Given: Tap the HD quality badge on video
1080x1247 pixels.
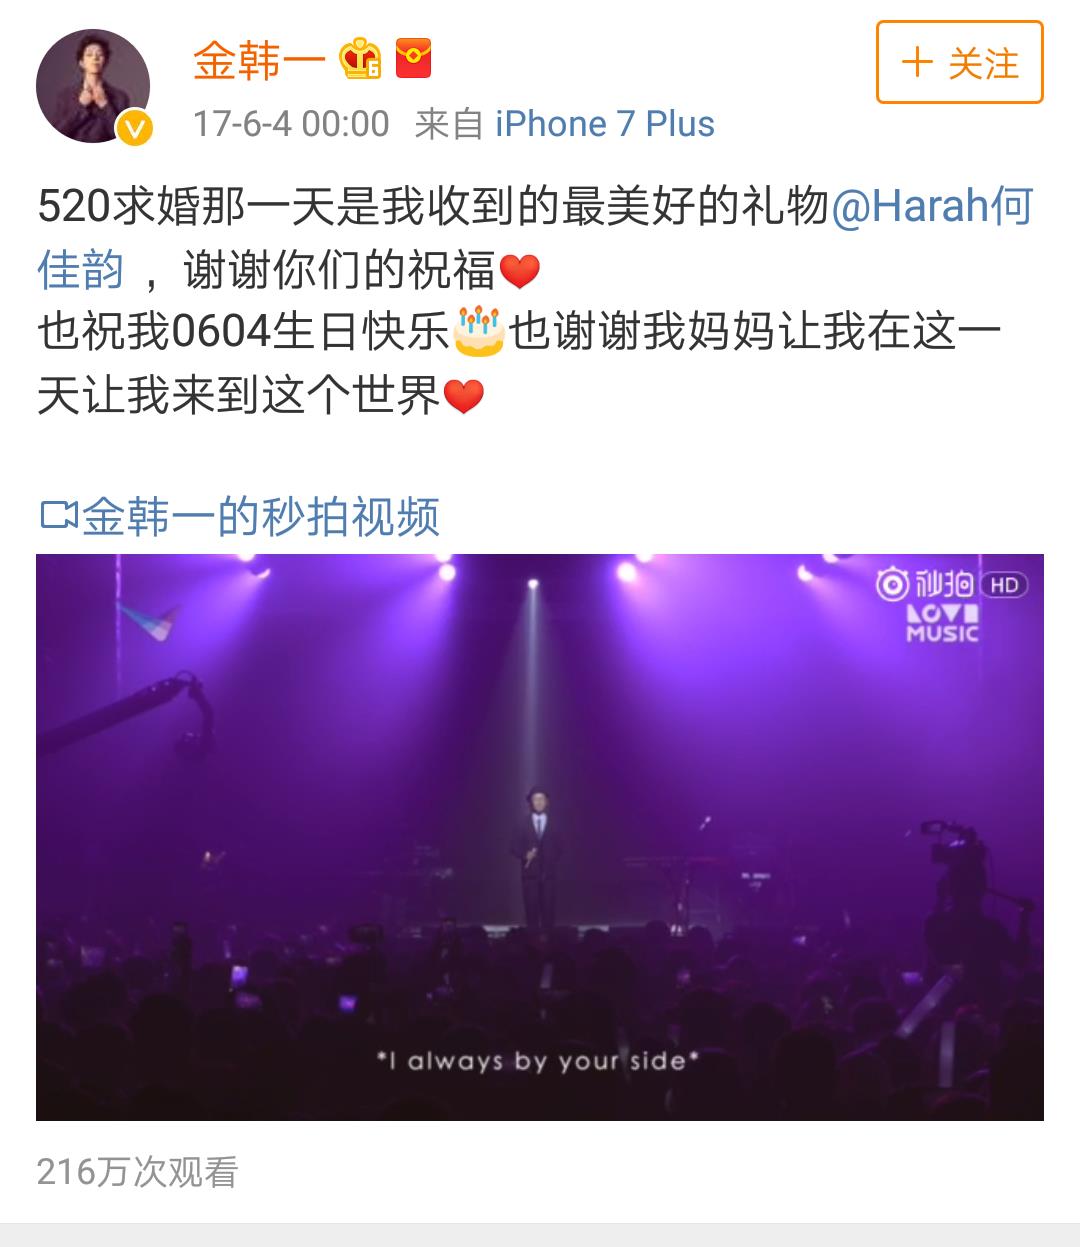Looking at the screenshot, I should click(1004, 585).
